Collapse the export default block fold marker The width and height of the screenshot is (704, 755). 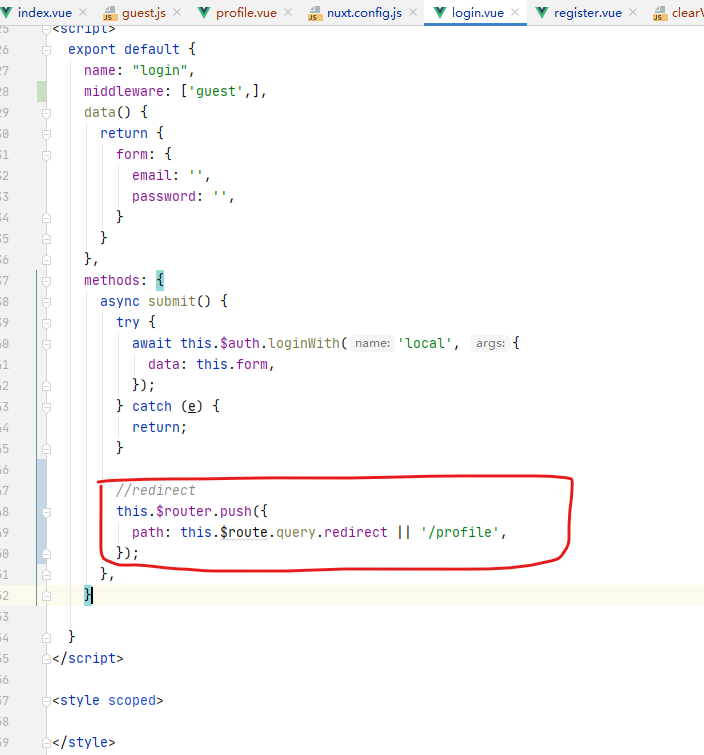(x=46, y=50)
